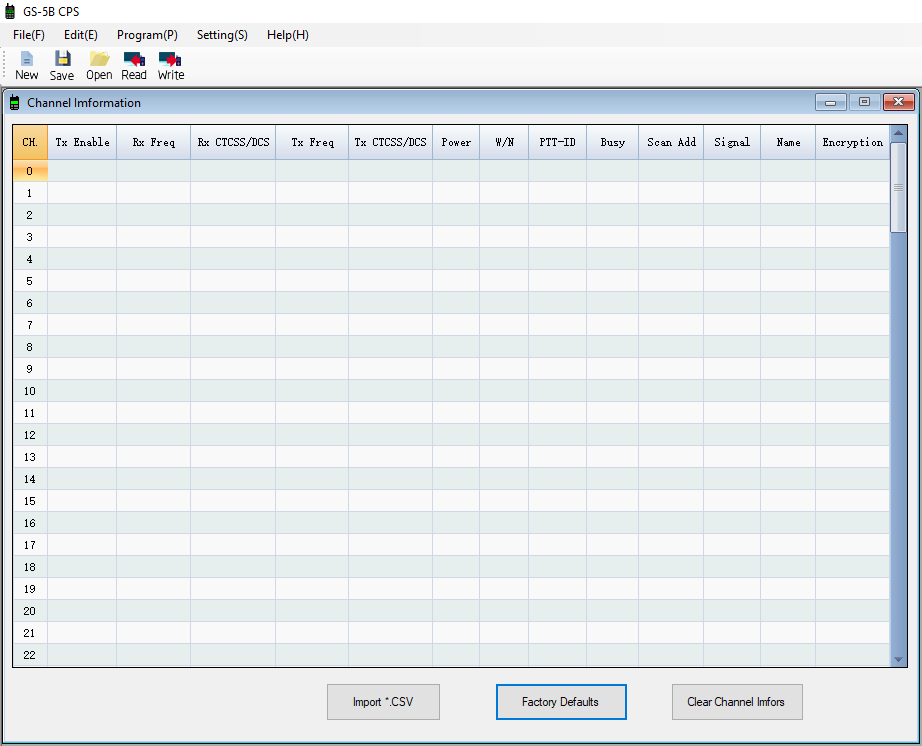Open the Program menu
The height and width of the screenshot is (746, 922).
click(x=147, y=35)
